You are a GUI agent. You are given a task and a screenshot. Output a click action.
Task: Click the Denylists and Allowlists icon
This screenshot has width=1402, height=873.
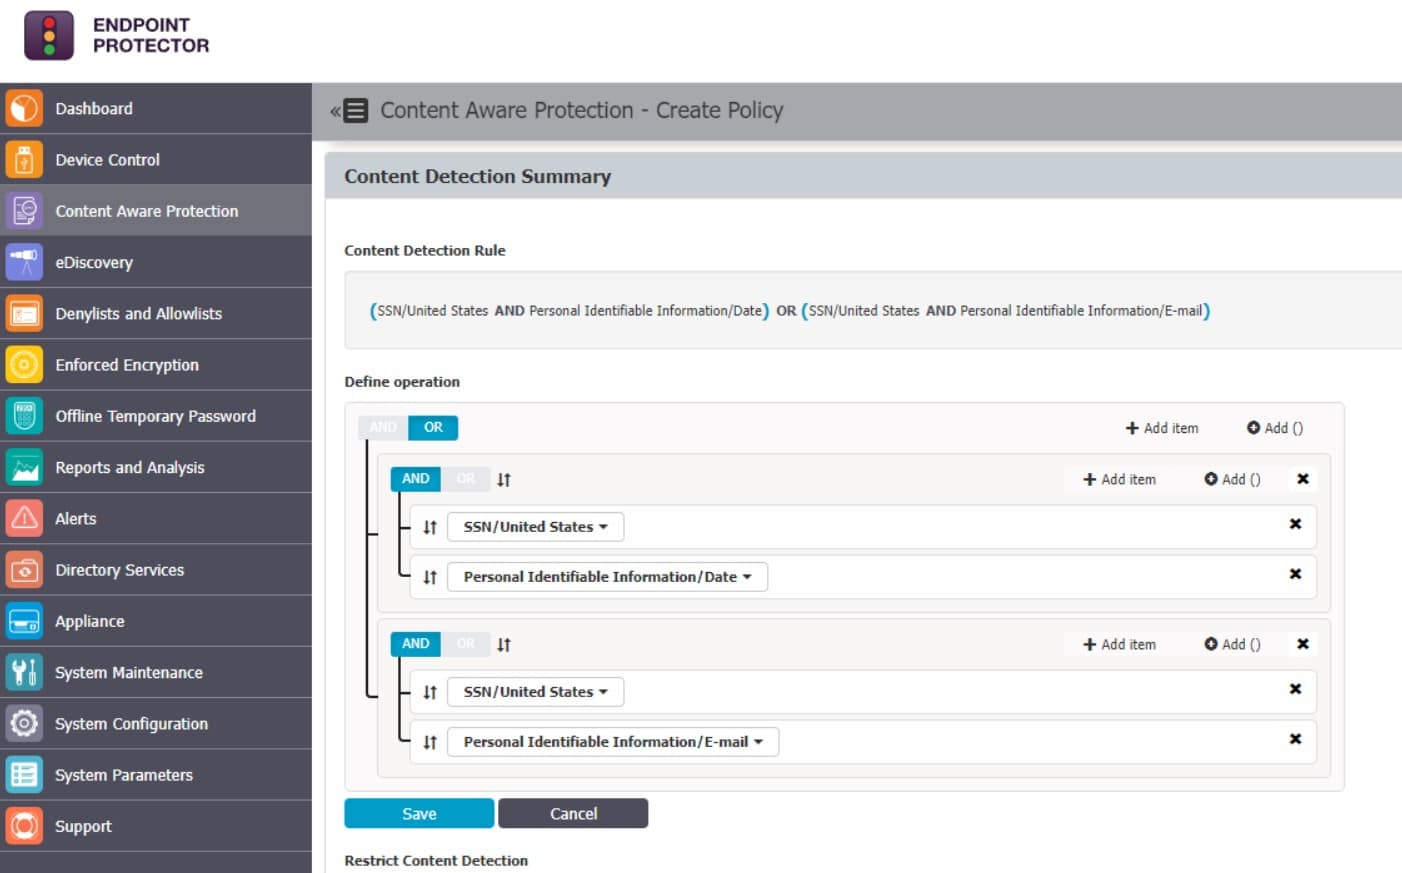pos(24,313)
